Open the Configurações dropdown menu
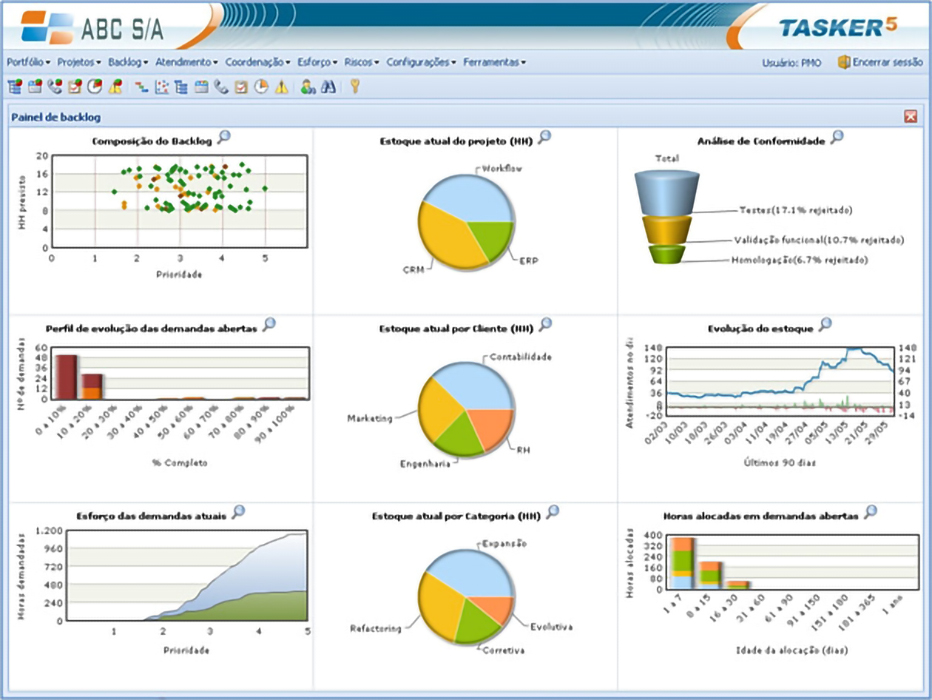The height and width of the screenshot is (700, 932). tap(421, 62)
